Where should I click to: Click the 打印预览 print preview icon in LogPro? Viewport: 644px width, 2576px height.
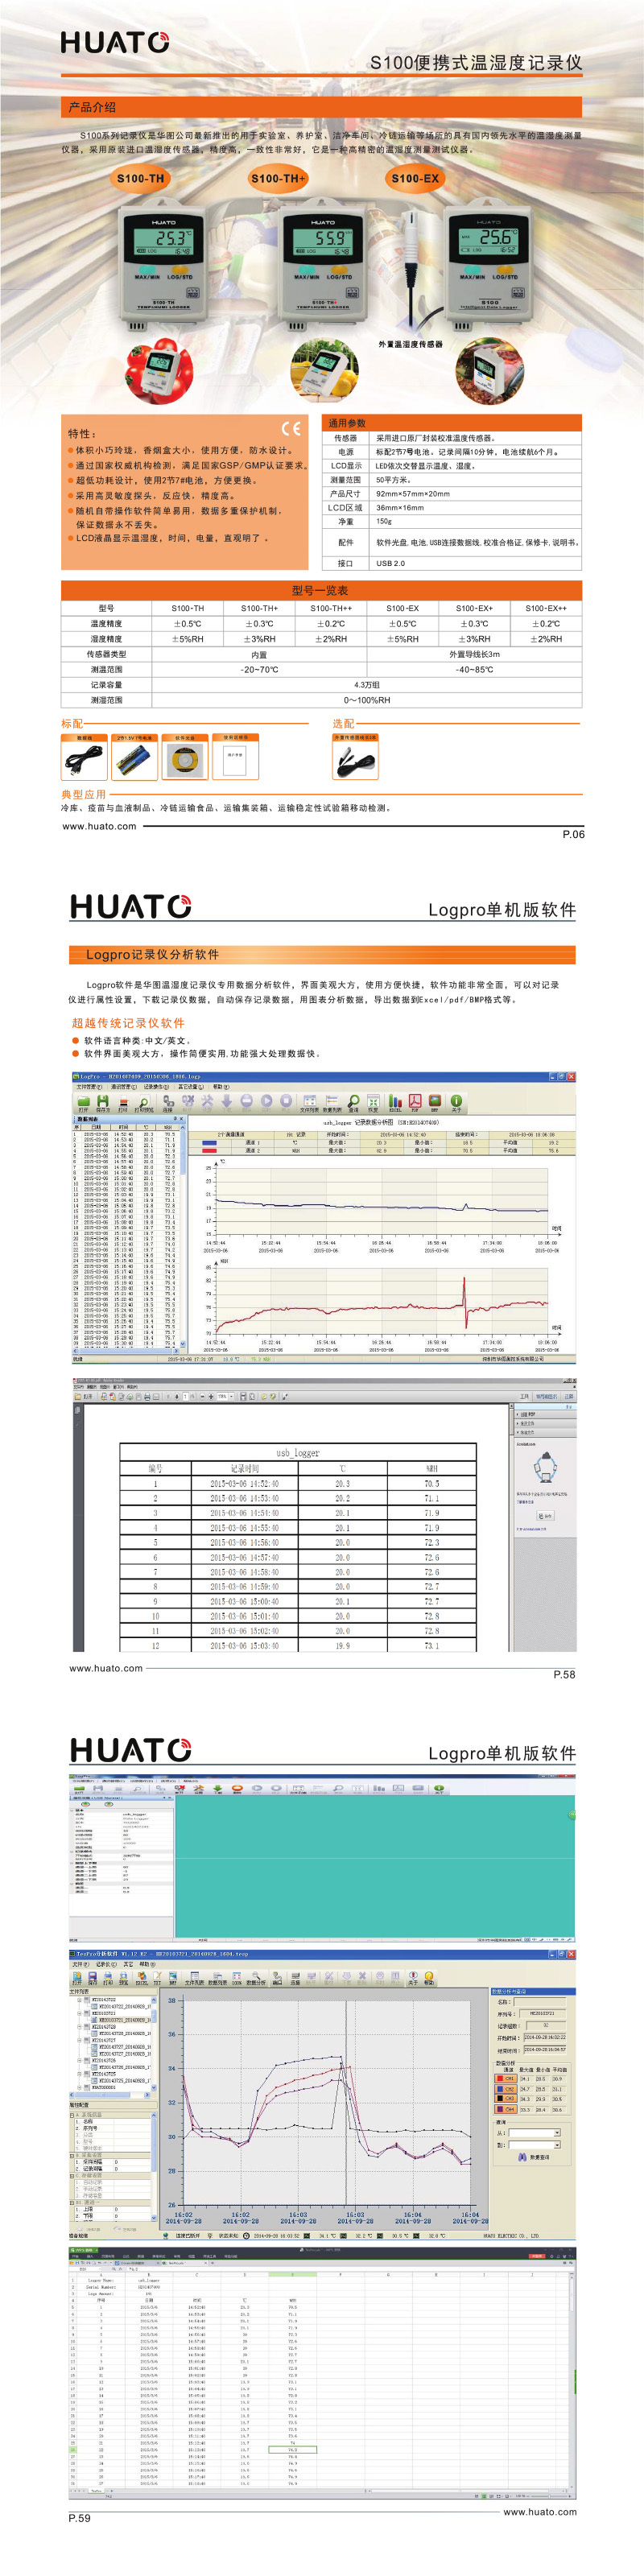pyautogui.click(x=143, y=1103)
